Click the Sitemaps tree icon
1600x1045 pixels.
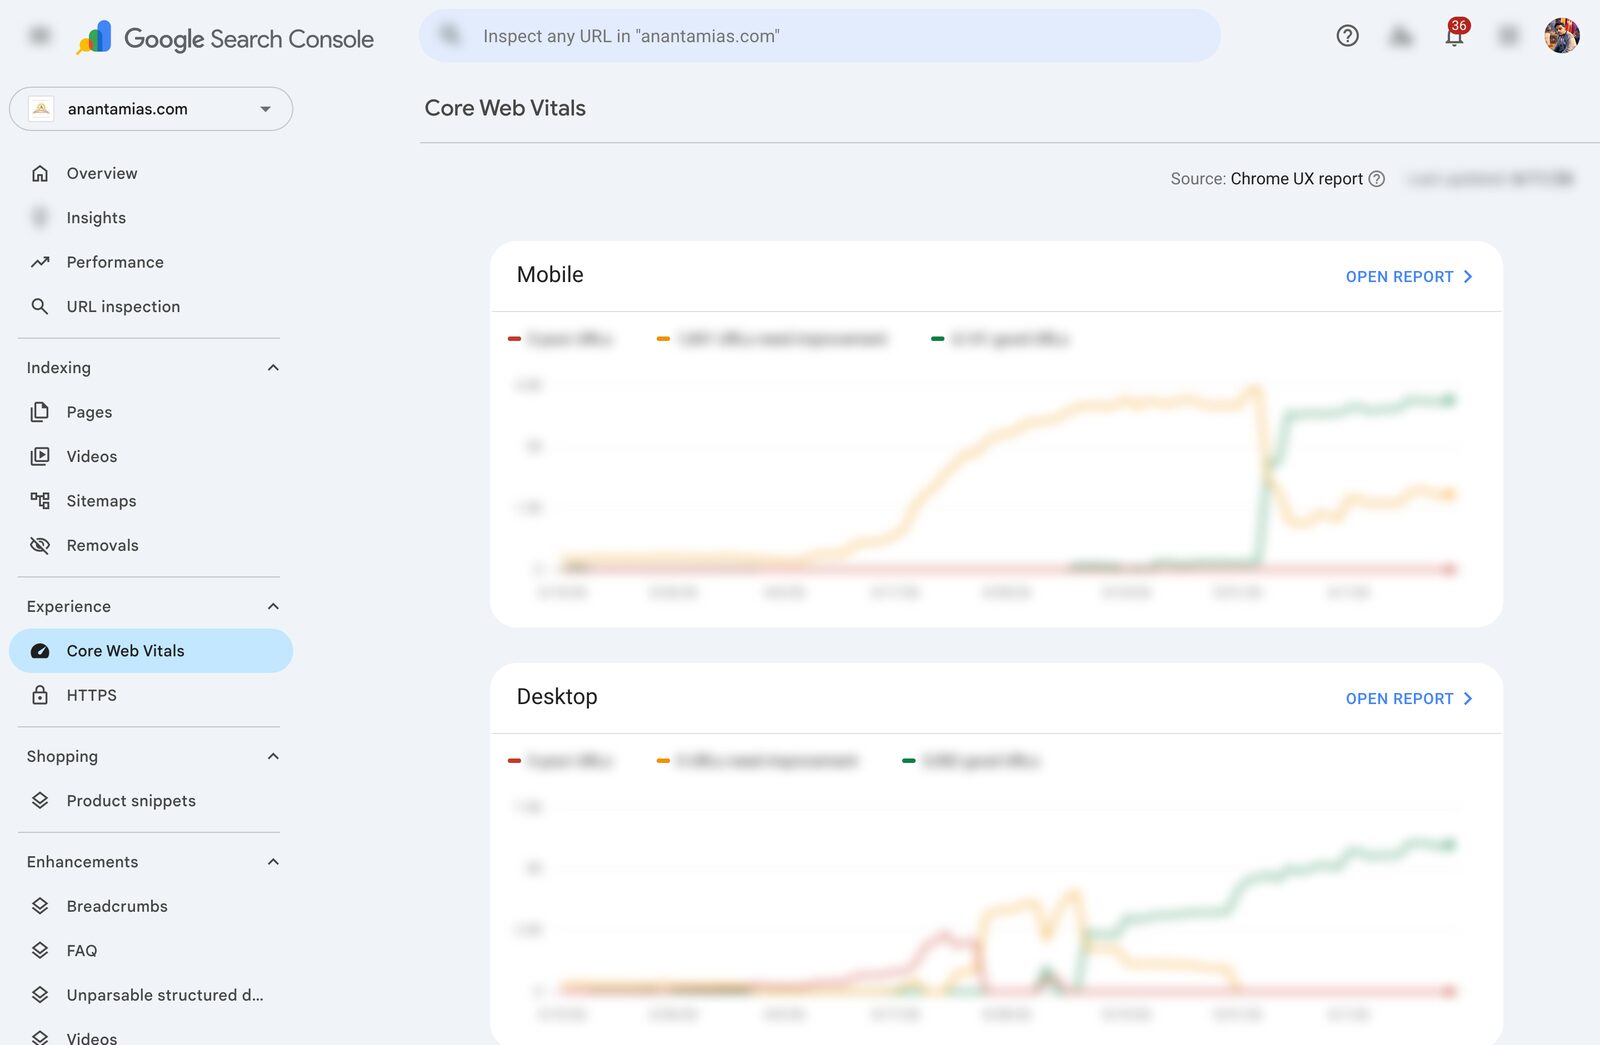(x=40, y=501)
